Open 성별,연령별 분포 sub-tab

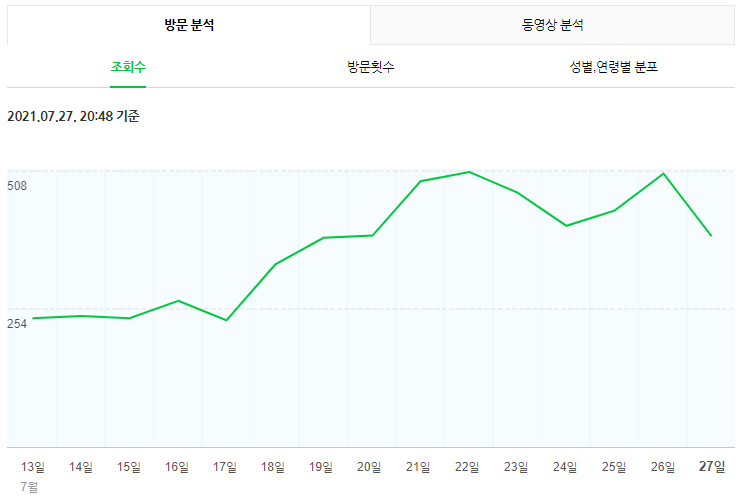pyautogui.click(x=614, y=67)
